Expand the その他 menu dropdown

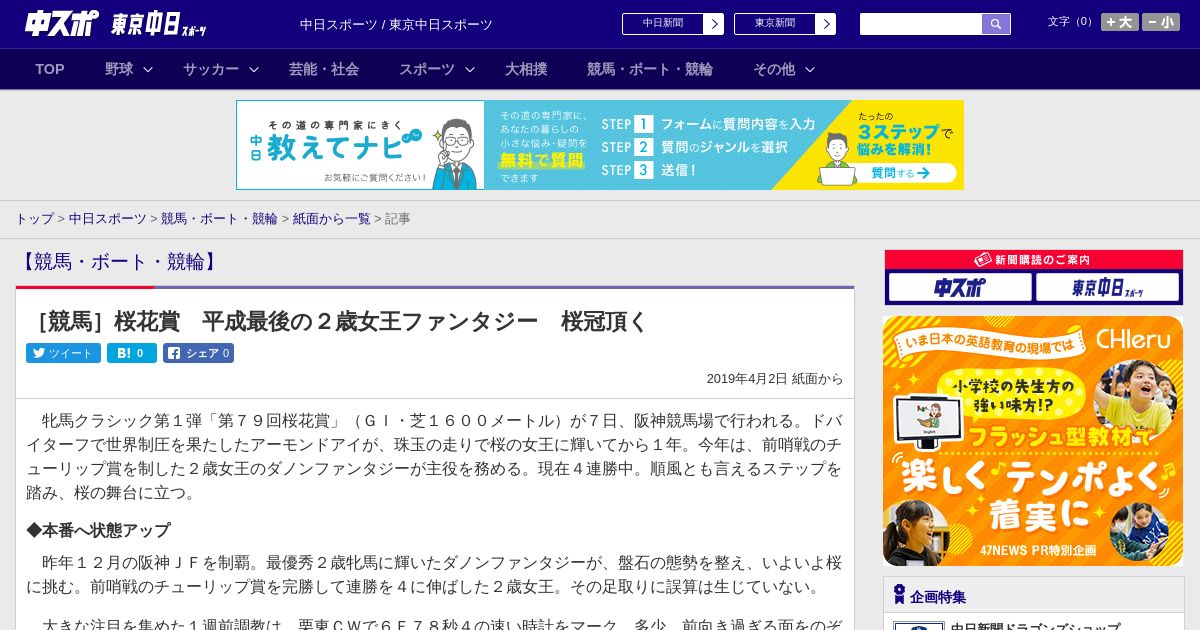[x=784, y=69]
